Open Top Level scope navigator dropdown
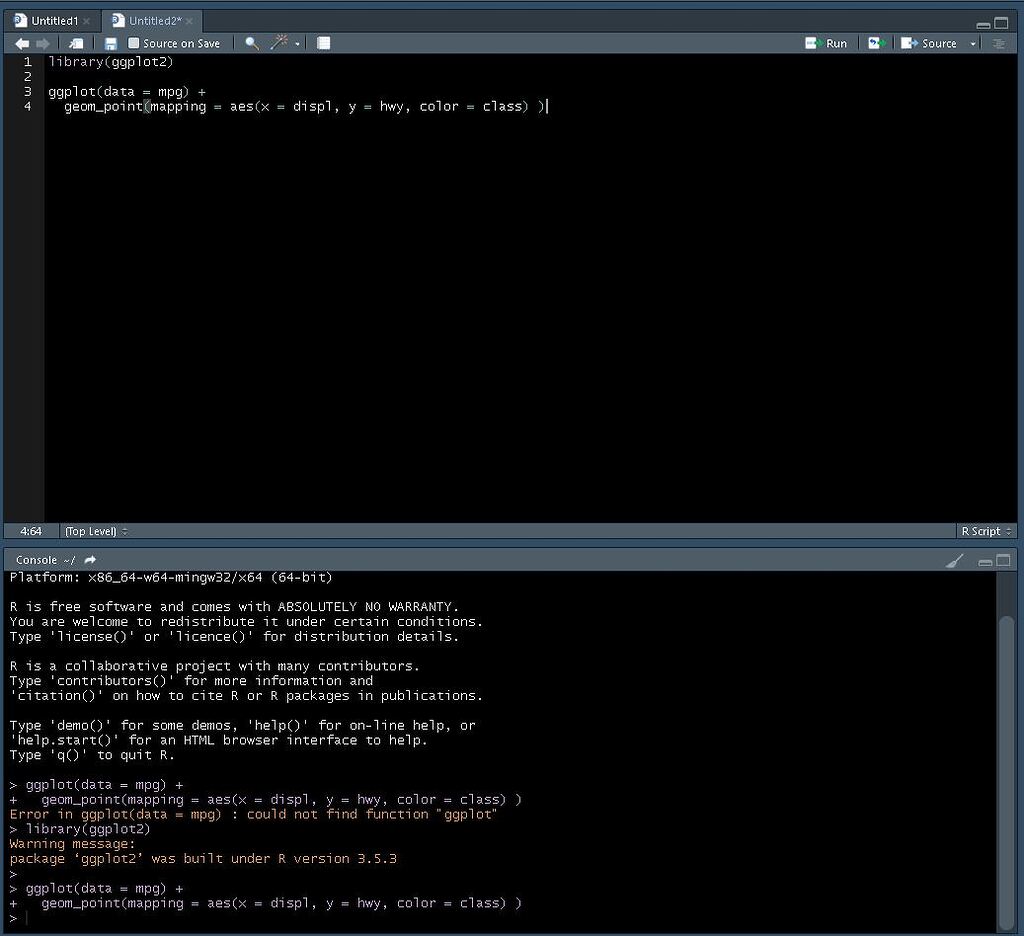 click(x=96, y=531)
